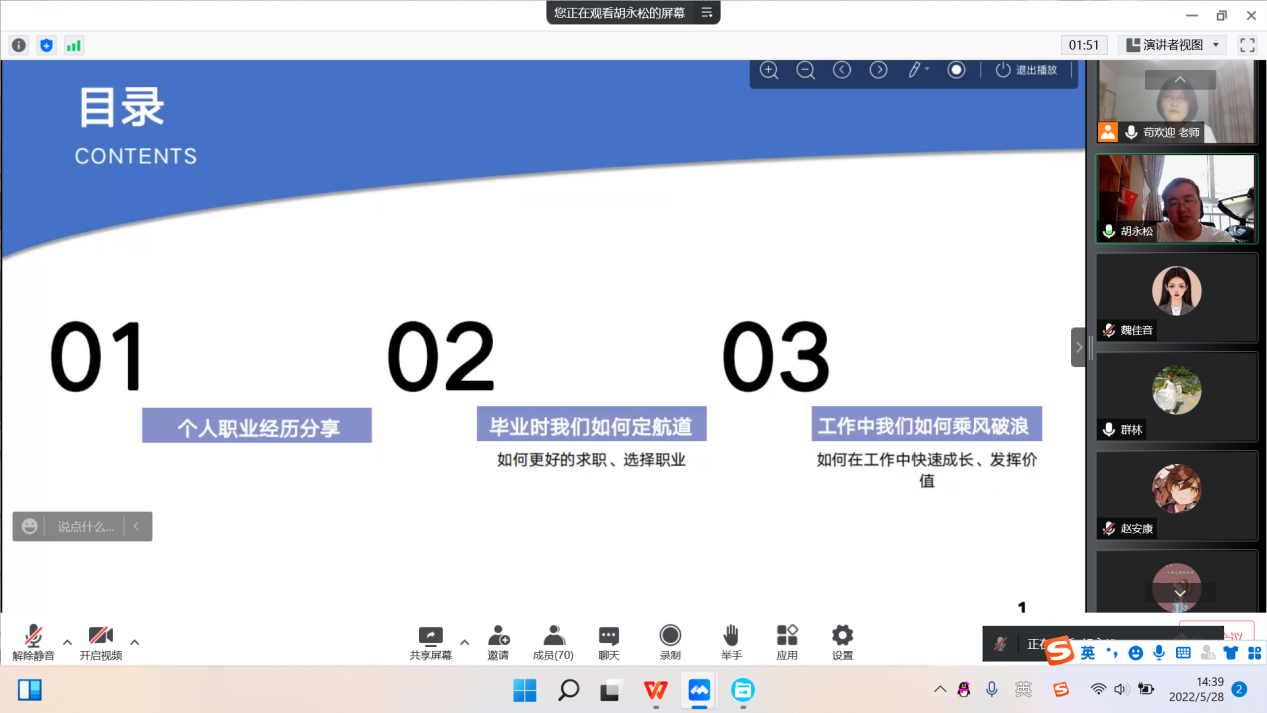Open the 成员(70) participants list
This screenshot has height=713, width=1267.
coord(553,642)
